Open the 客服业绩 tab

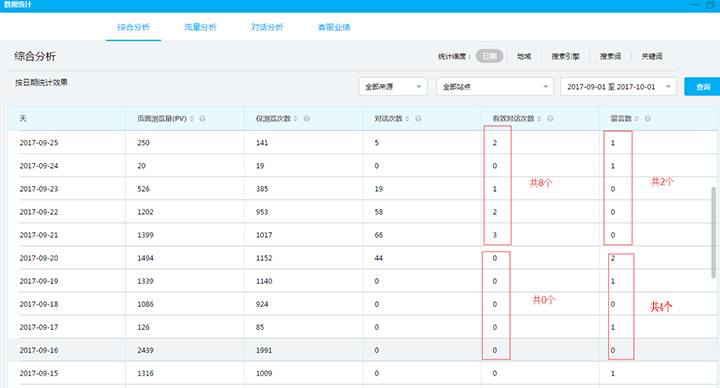pos(334,27)
